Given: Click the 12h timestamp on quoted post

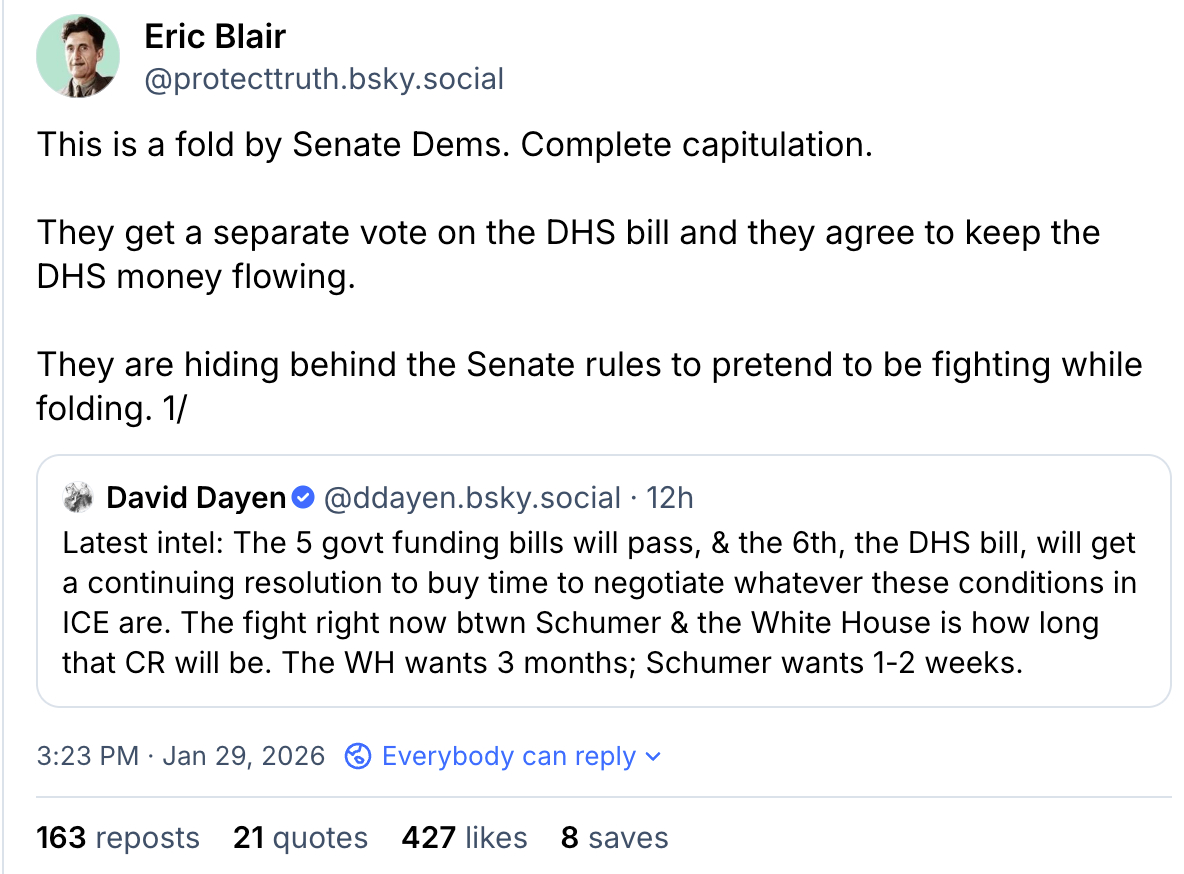Looking at the screenshot, I should pyautogui.click(x=670, y=497).
